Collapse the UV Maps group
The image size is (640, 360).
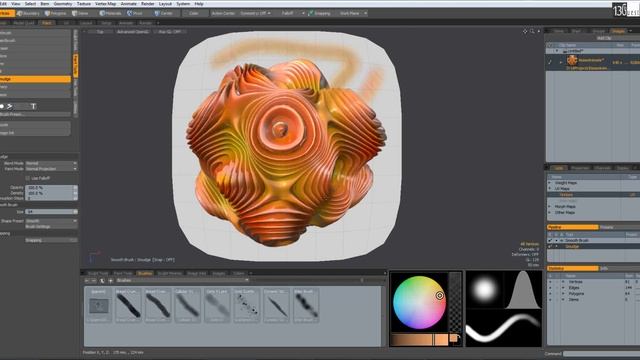[x=549, y=189]
